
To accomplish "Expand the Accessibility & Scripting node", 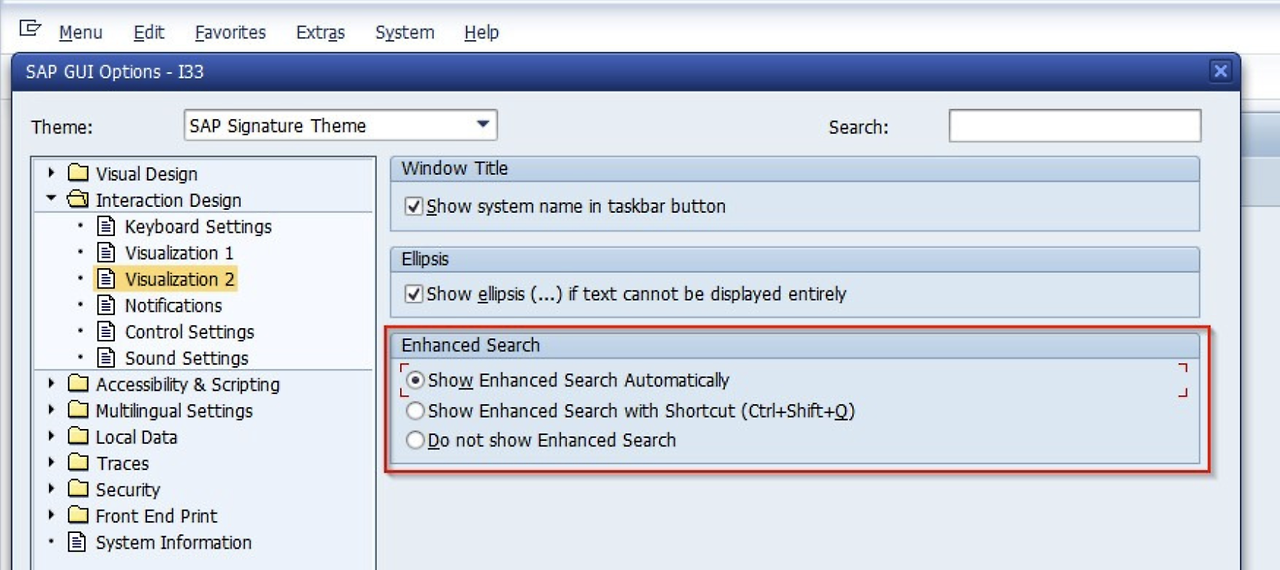I will (52, 384).
